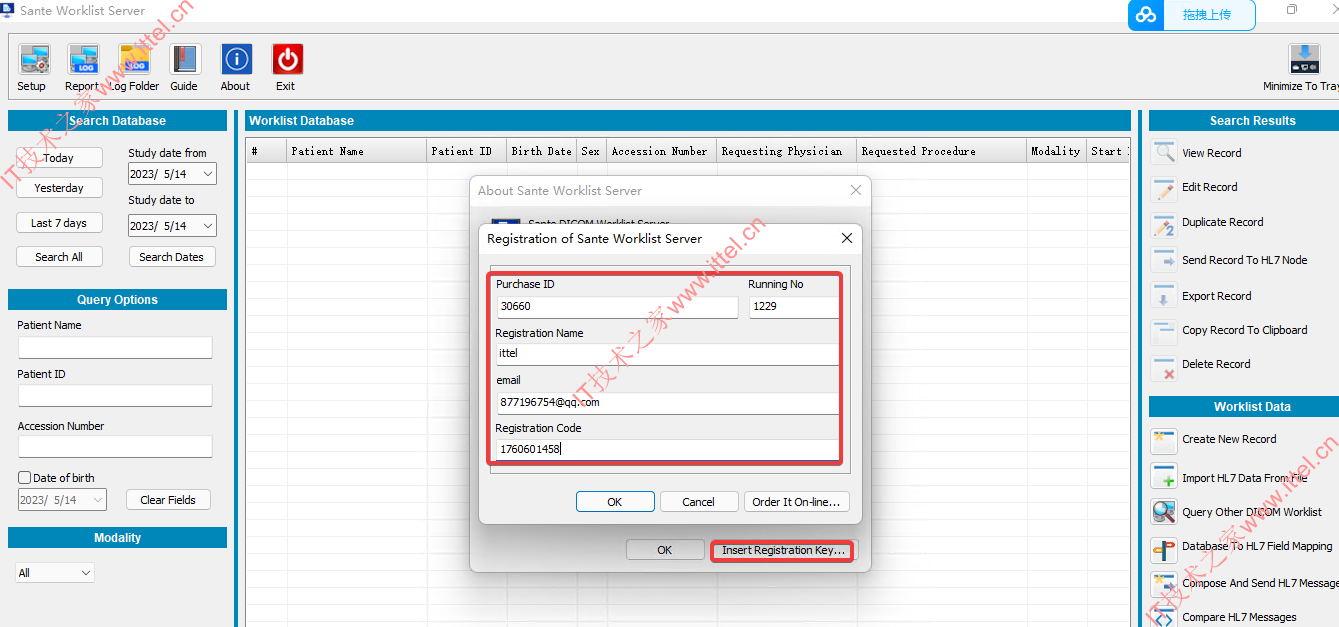This screenshot has height=627, width=1339.
Task: Click the Order It On-line button
Action: 797,502
